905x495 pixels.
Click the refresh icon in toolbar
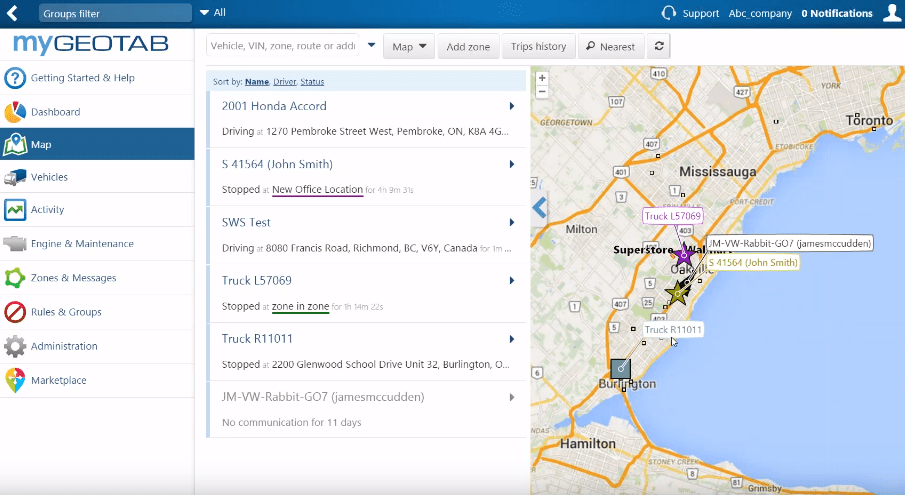click(658, 46)
